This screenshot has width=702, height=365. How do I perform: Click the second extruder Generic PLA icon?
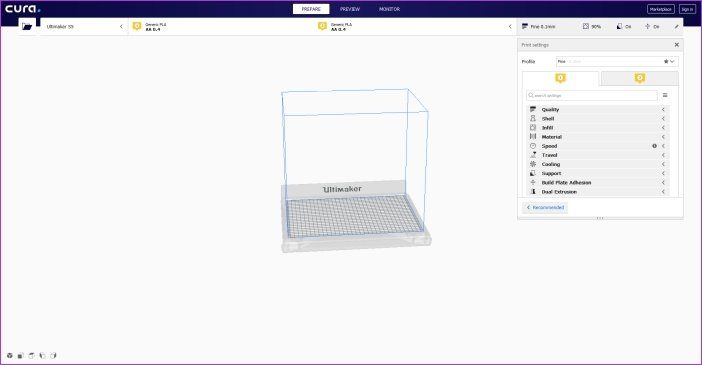click(322, 26)
